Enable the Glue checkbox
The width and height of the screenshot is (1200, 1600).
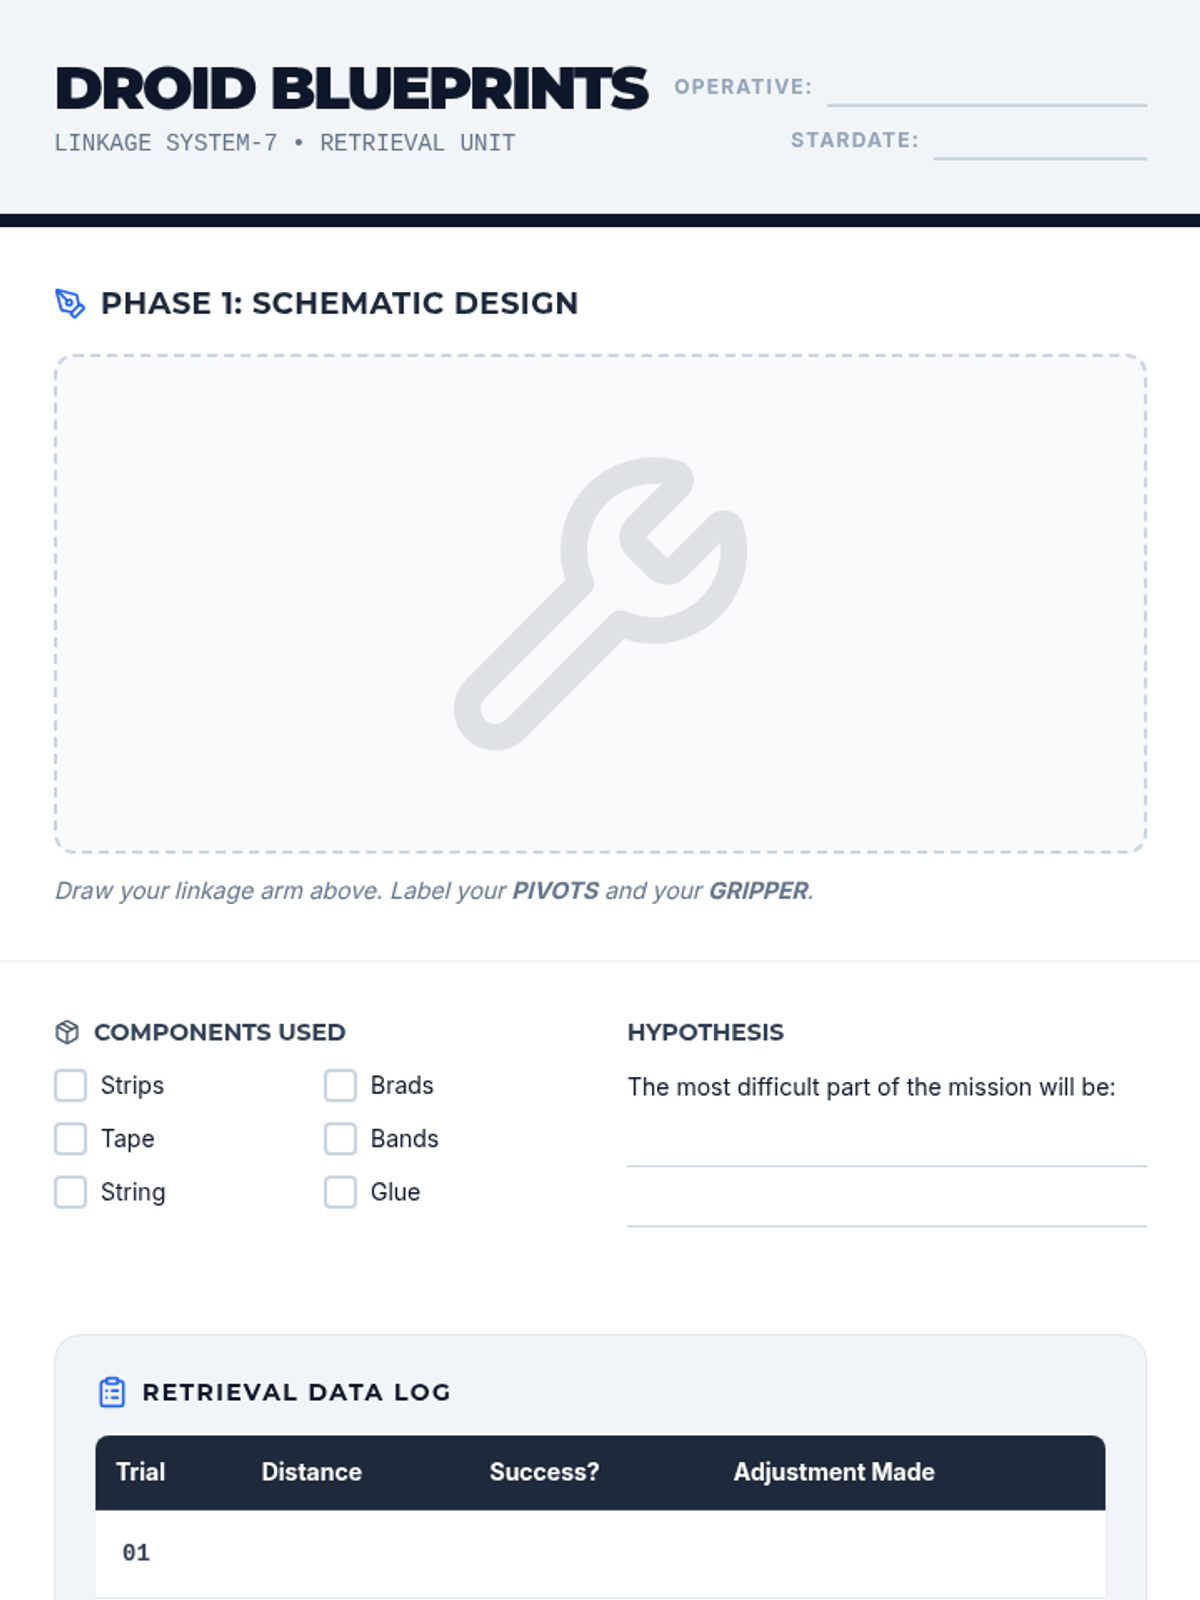[340, 1192]
